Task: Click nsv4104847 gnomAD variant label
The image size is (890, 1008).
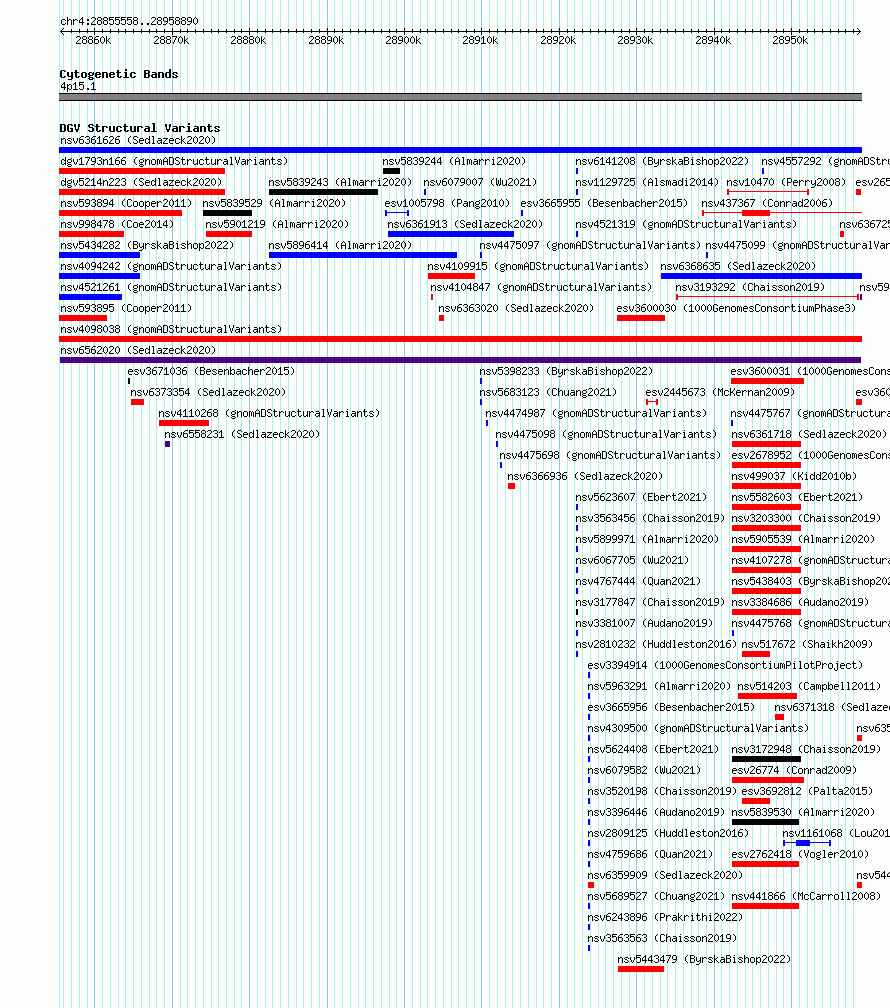Action: click(541, 287)
